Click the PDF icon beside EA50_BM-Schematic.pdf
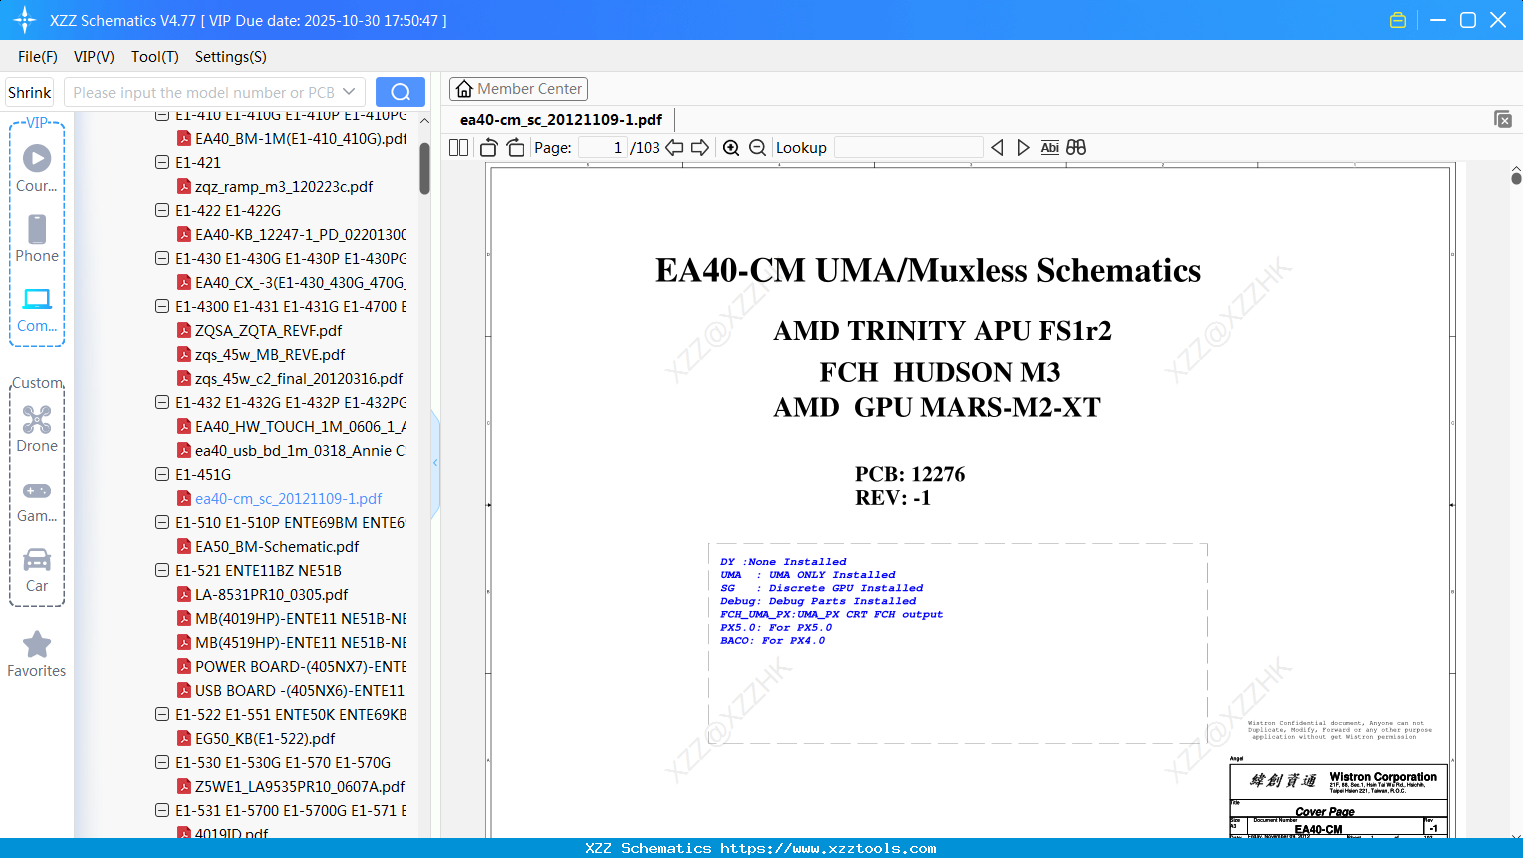The image size is (1523, 858). (184, 546)
